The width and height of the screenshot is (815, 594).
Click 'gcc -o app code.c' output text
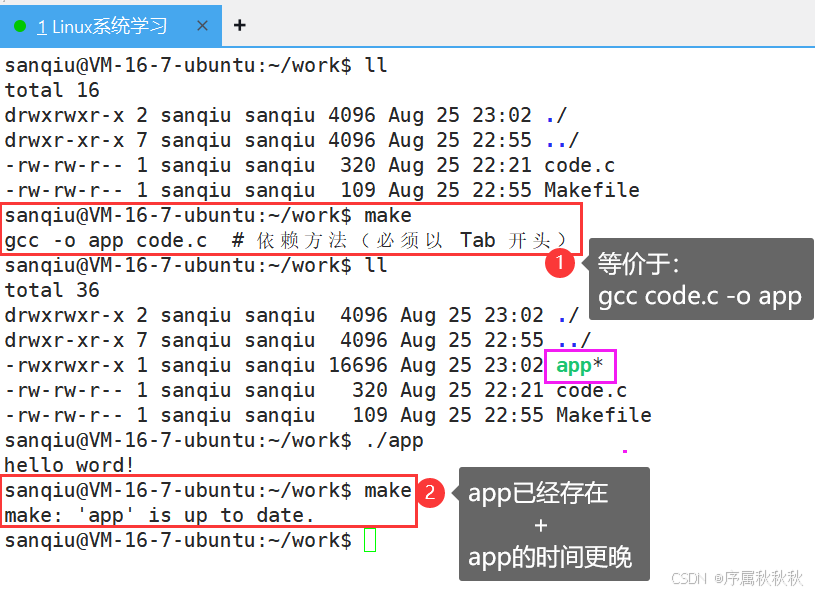[x=106, y=241]
